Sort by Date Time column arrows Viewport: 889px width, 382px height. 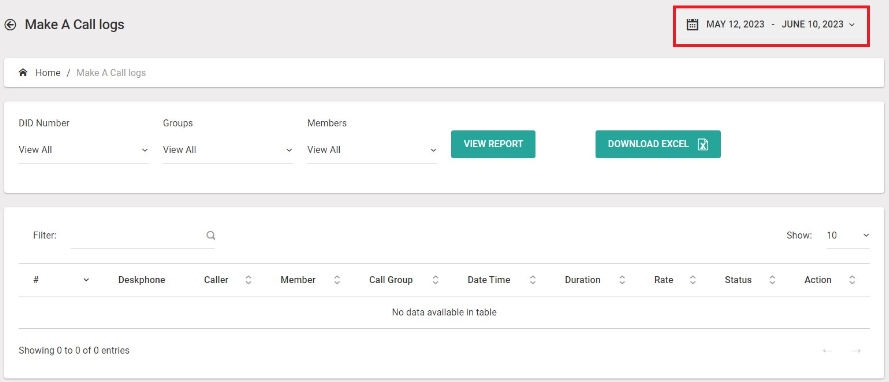pos(533,280)
